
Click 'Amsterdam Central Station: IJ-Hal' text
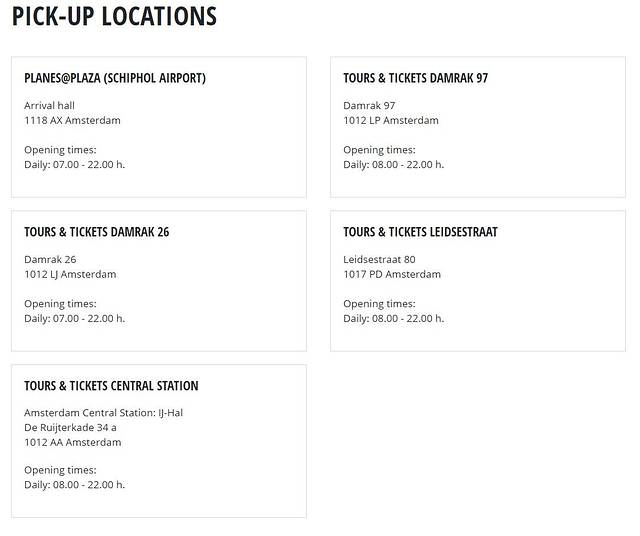click(102, 413)
